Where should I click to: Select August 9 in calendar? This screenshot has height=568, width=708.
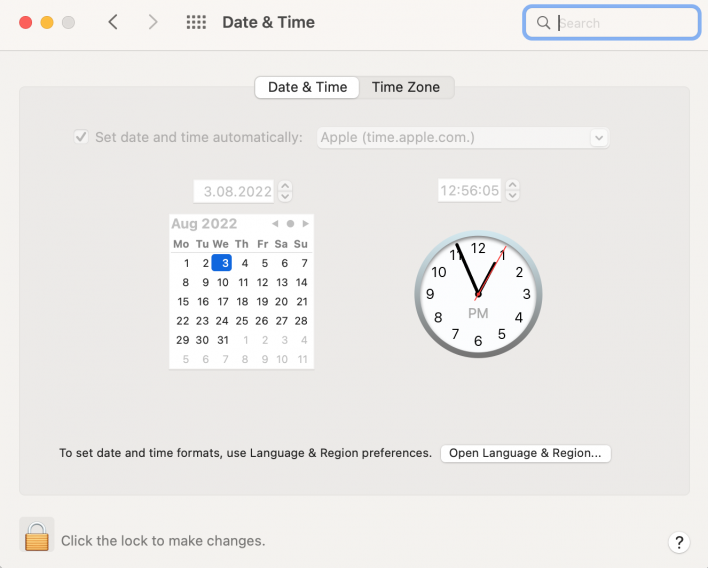[205, 283]
